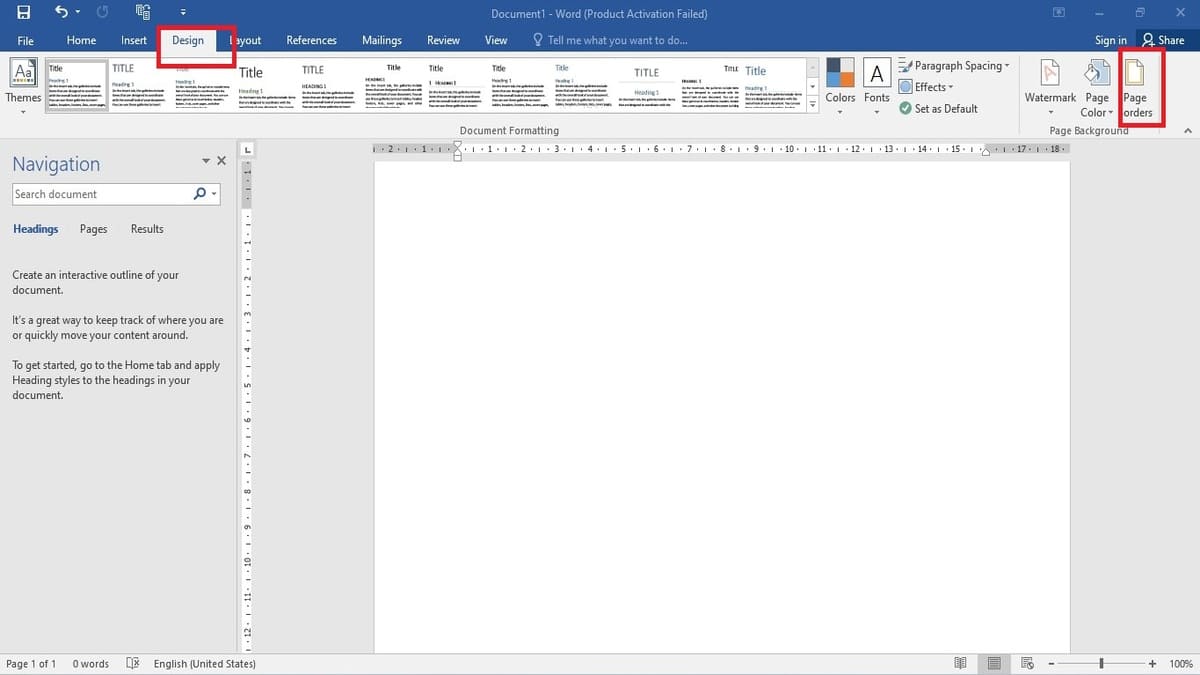Open the References tab
The image size is (1200, 675).
coord(311,41)
